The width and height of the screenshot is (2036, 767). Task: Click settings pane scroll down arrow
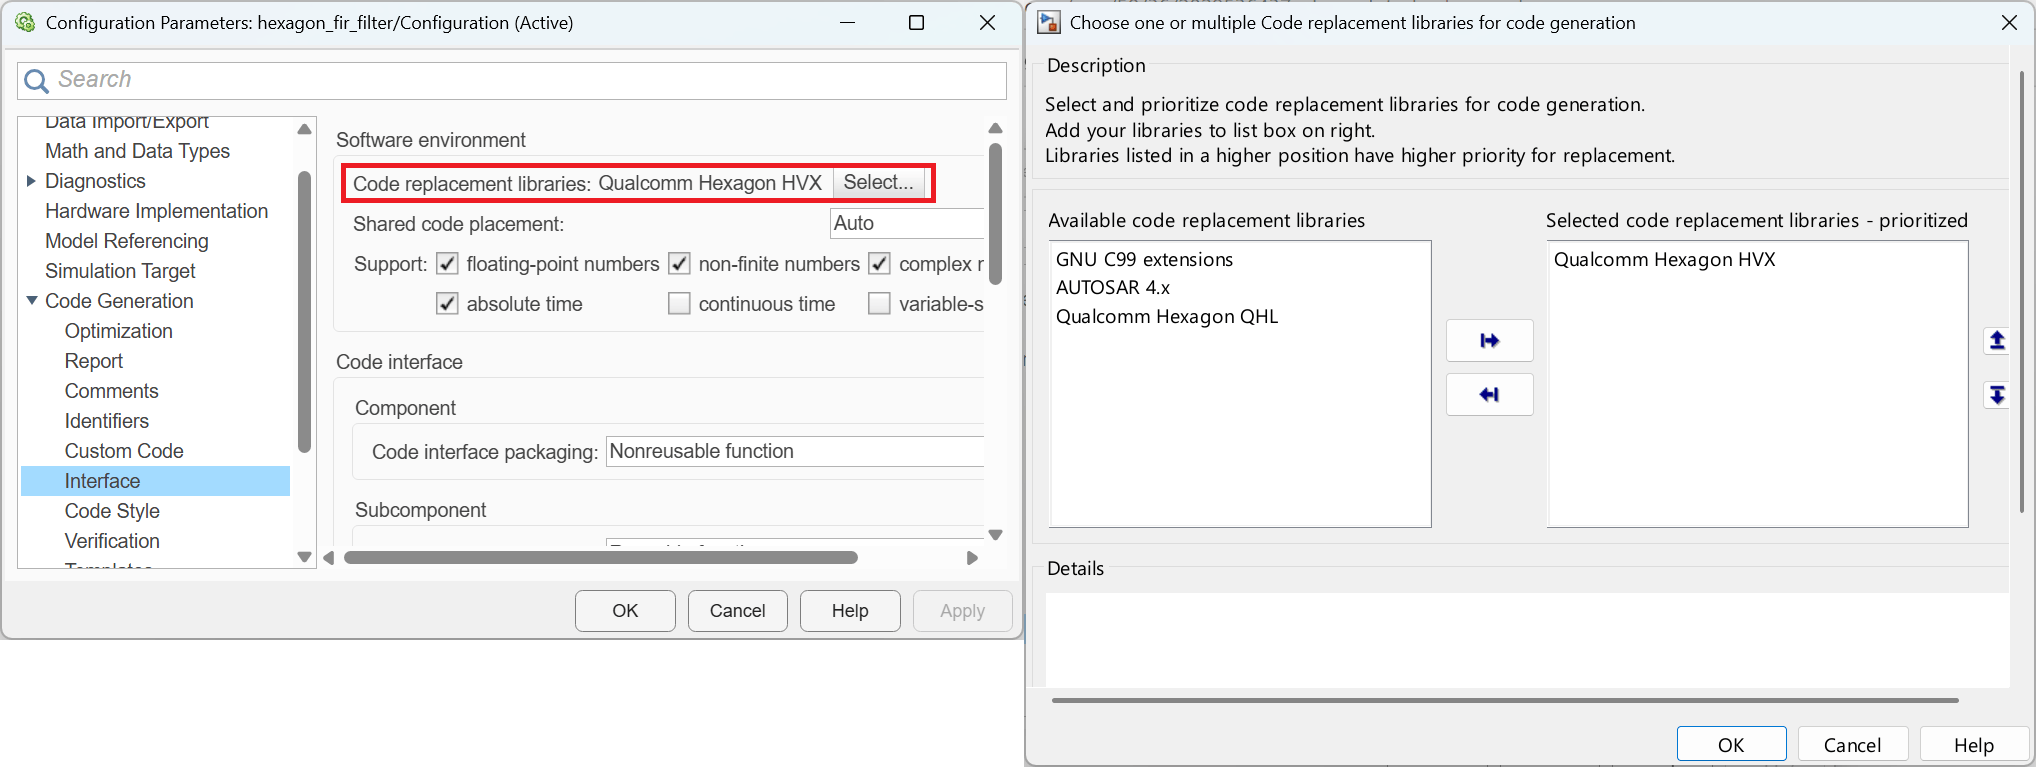[x=995, y=535]
